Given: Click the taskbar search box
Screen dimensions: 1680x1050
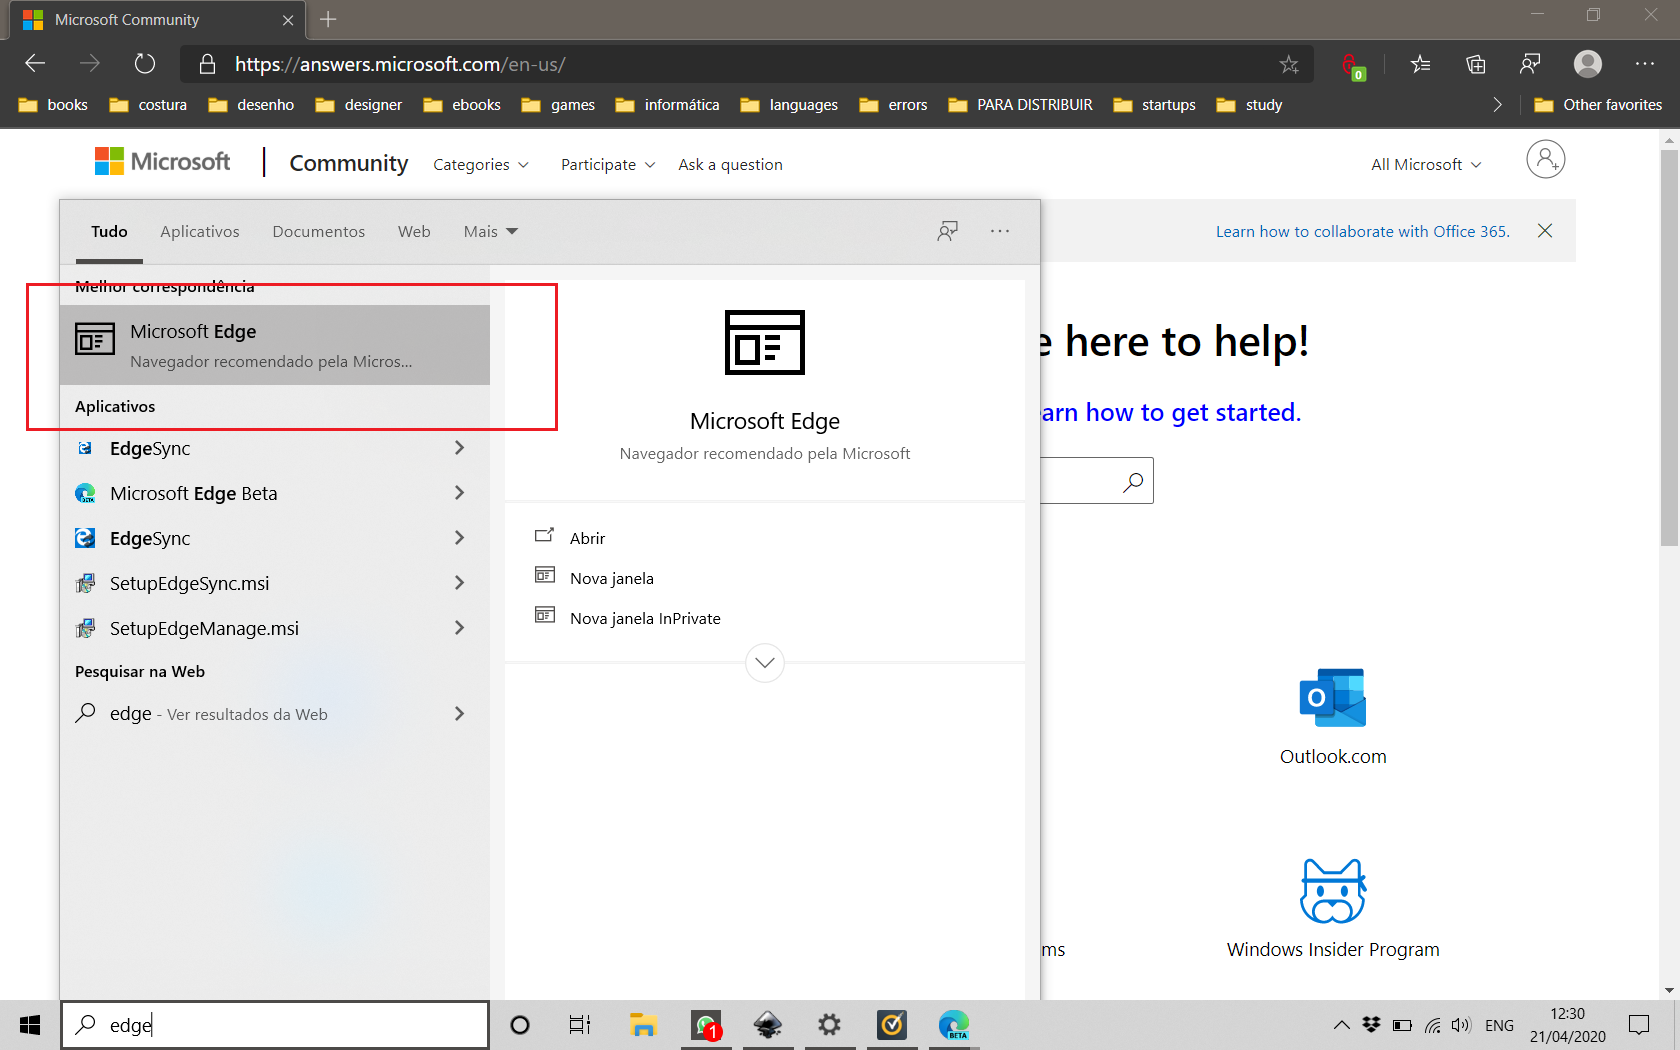Looking at the screenshot, I should (x=275, y=1025).
